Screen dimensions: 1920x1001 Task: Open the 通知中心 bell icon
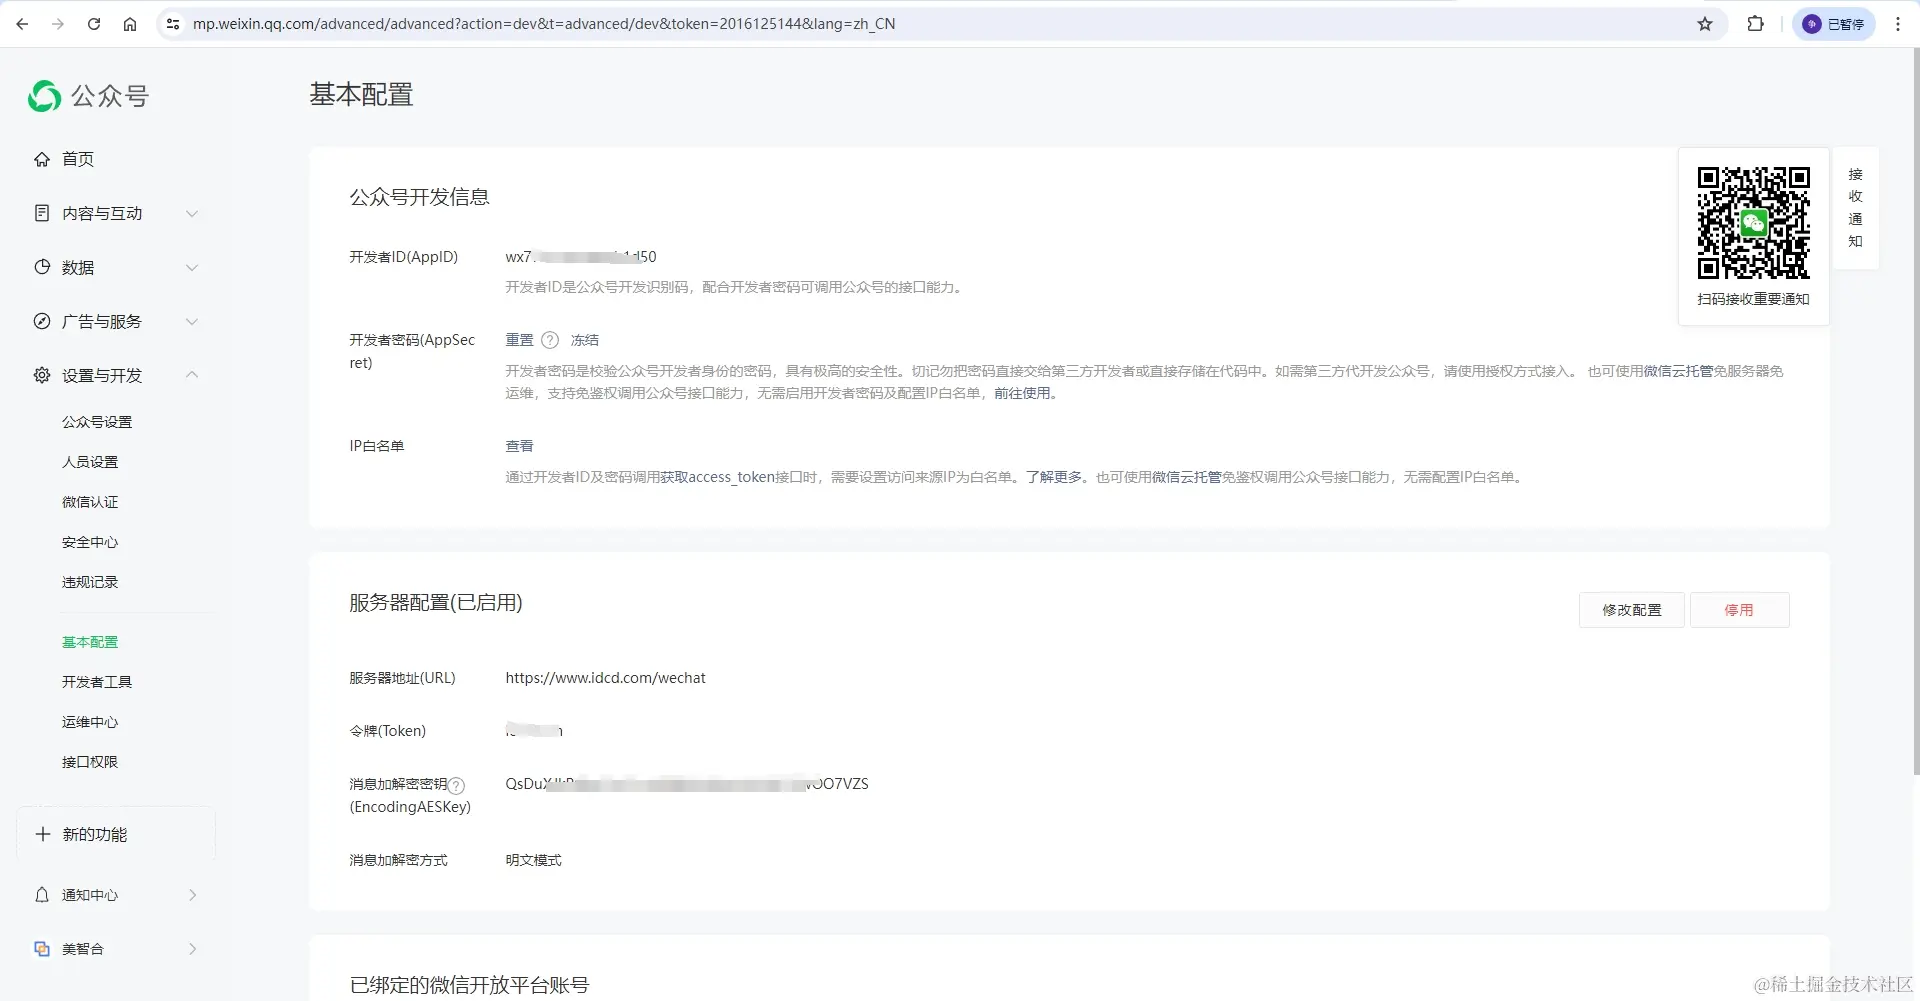[41, 895]
